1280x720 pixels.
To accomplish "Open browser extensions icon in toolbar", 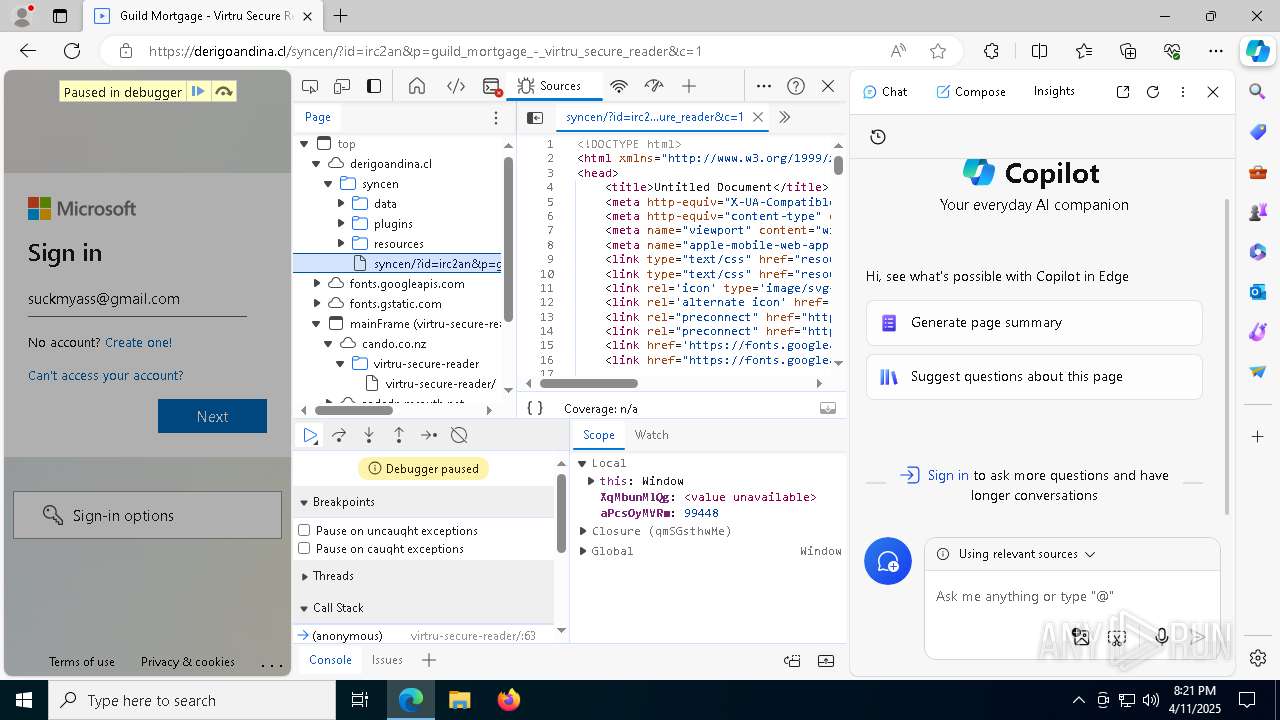I will tap(991, 51).
